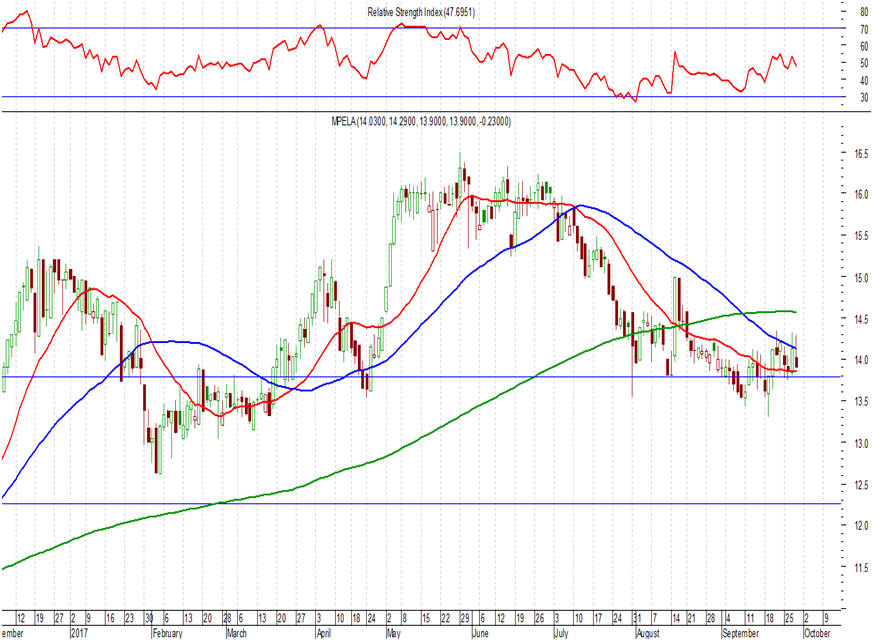Select the 2017 year label
Viewport: 873px width, 641px height.
[80, 634]
